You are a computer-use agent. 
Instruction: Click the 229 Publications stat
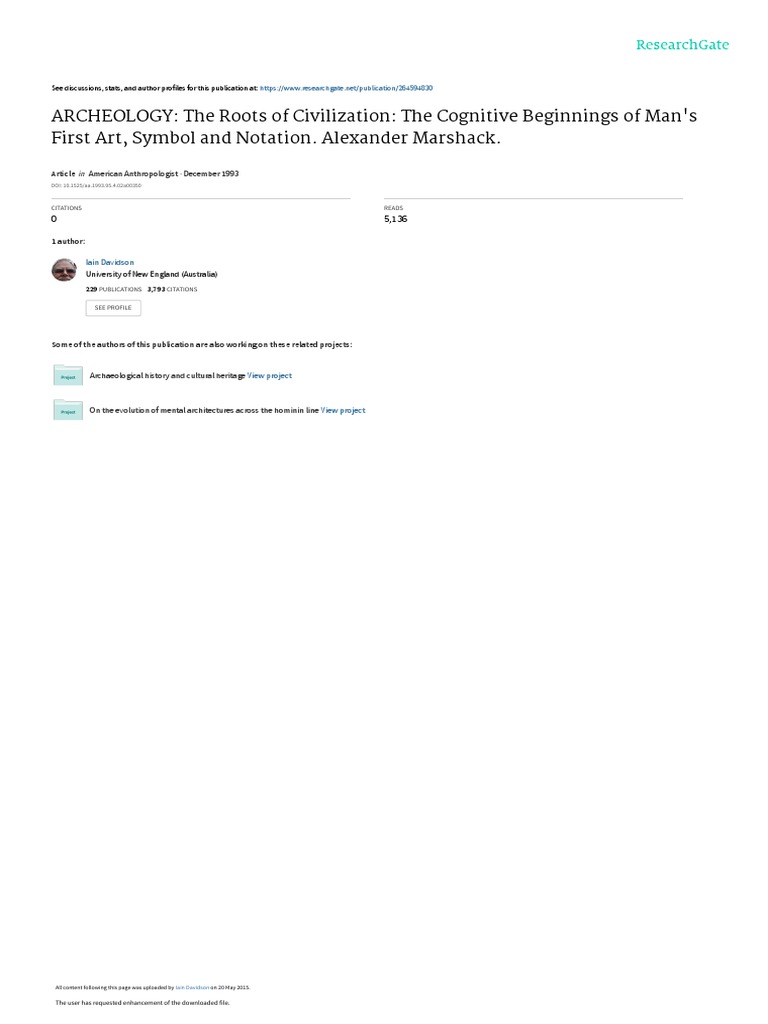click(x=114, y=289)
